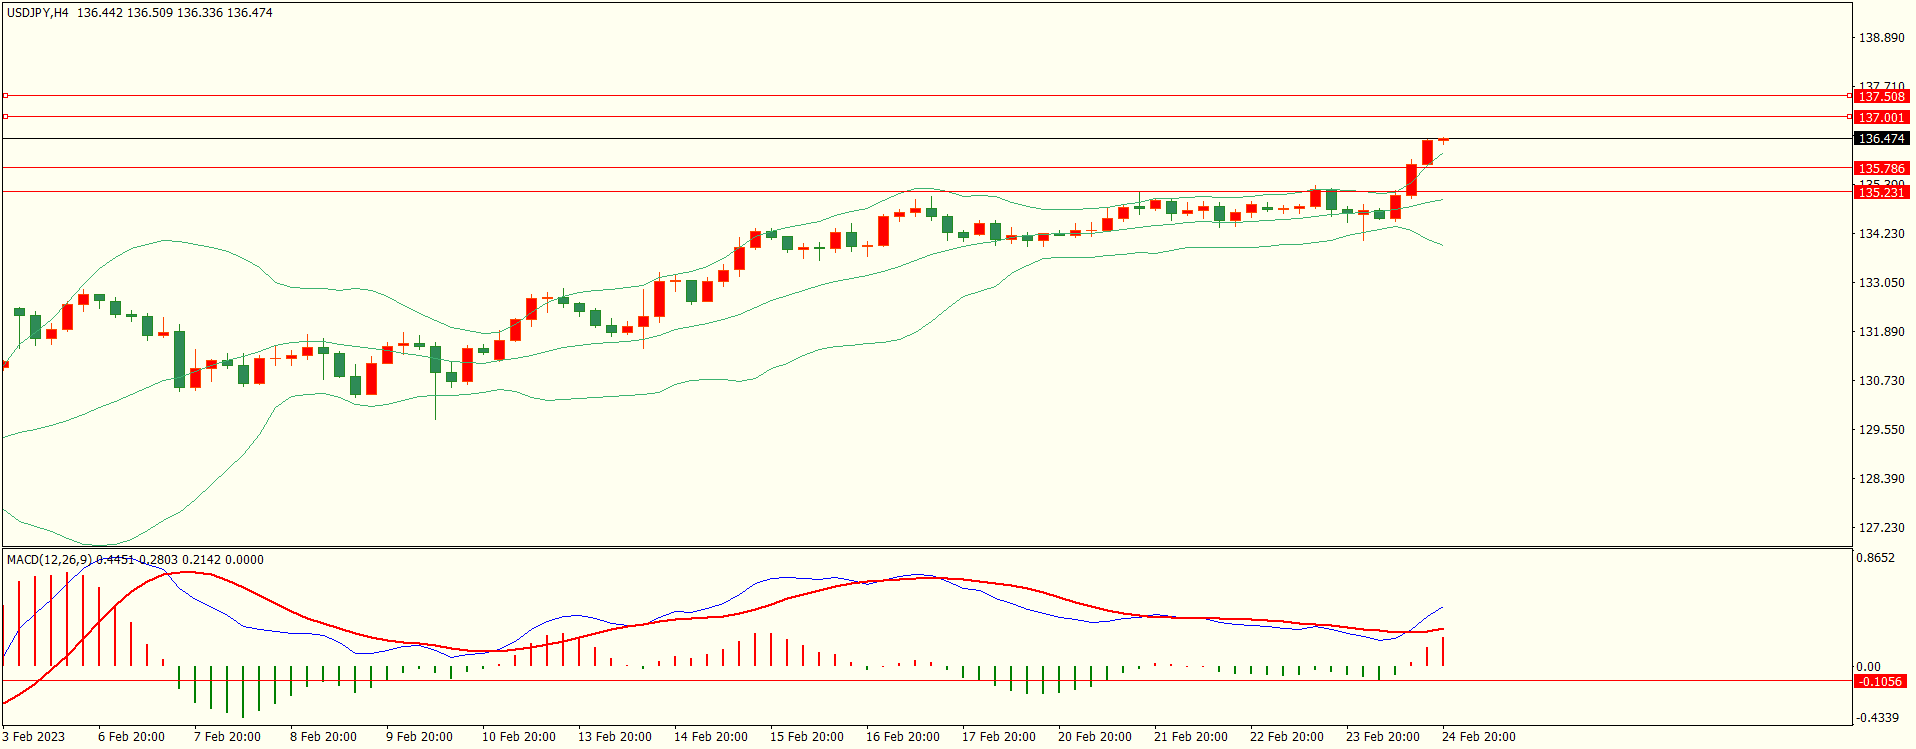Screen dimensions: 1916x749
Task: Click the 8 Feb 20:00 time label
Action: (323, 737)
